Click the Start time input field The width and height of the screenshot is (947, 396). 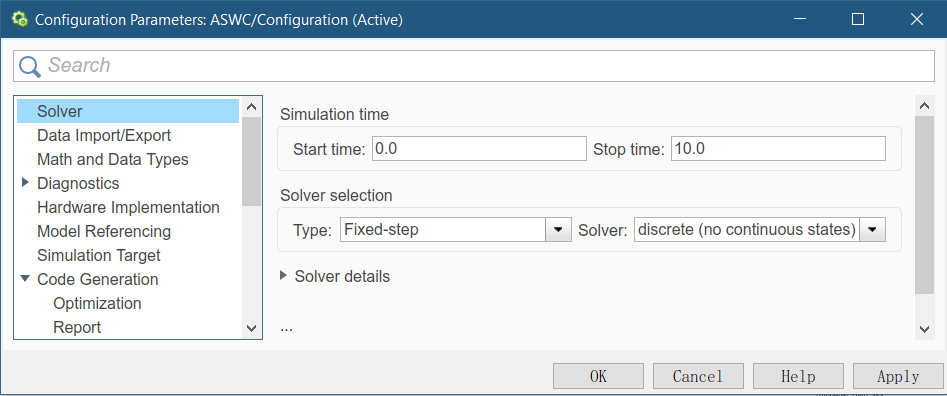pos(479,148)
